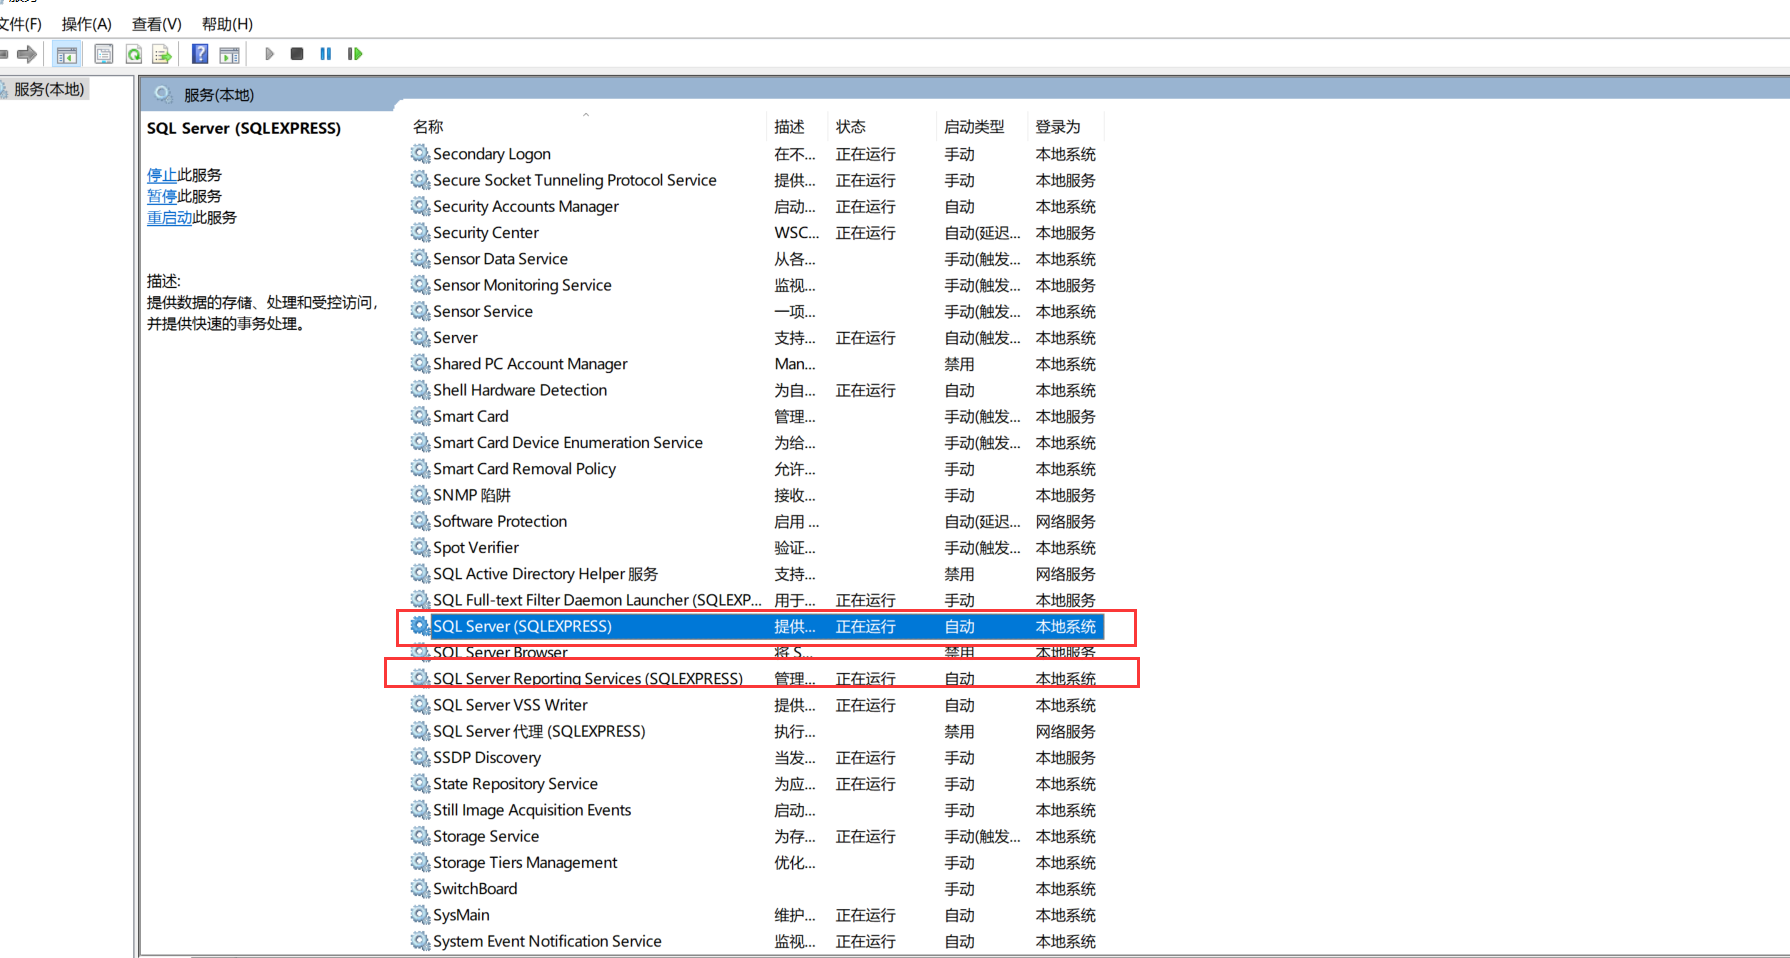
Task: Click gear icon beside Storage Service
Action: click(x=420, y=836)
